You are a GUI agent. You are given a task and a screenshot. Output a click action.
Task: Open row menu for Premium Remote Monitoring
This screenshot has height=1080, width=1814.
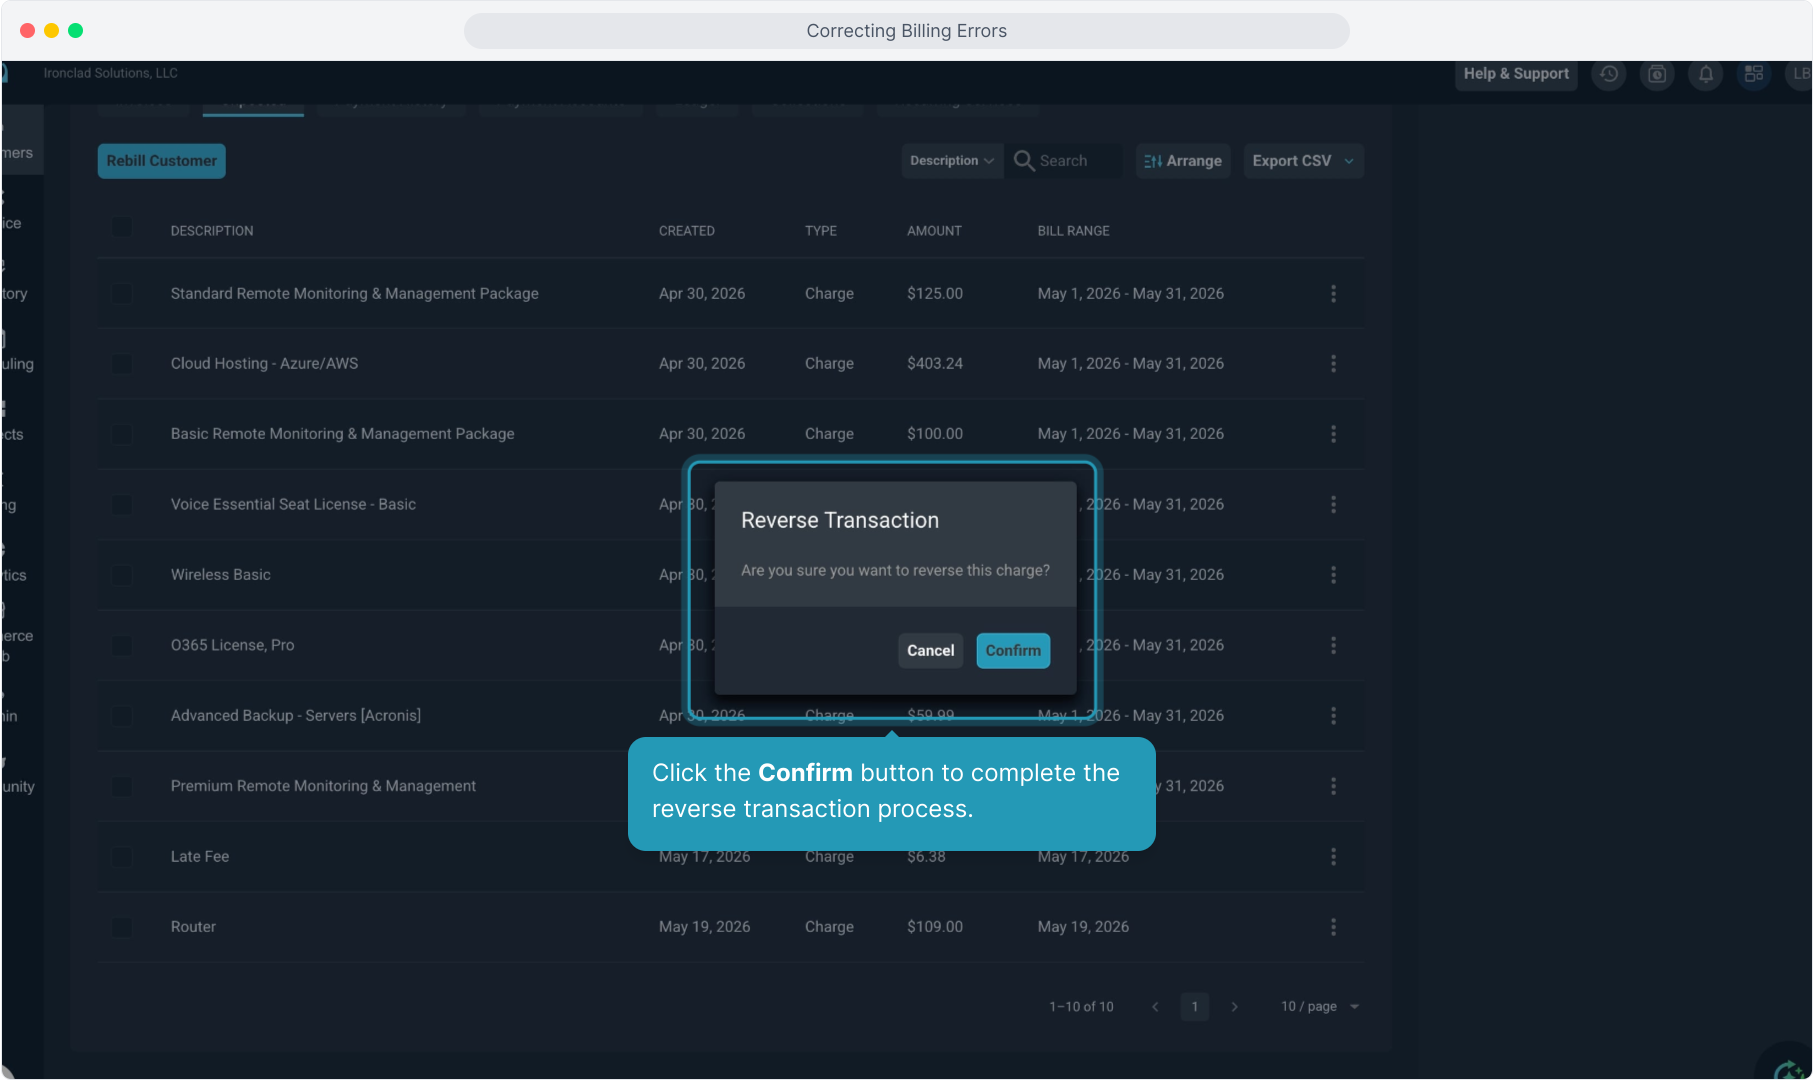tap(1333, 787)
